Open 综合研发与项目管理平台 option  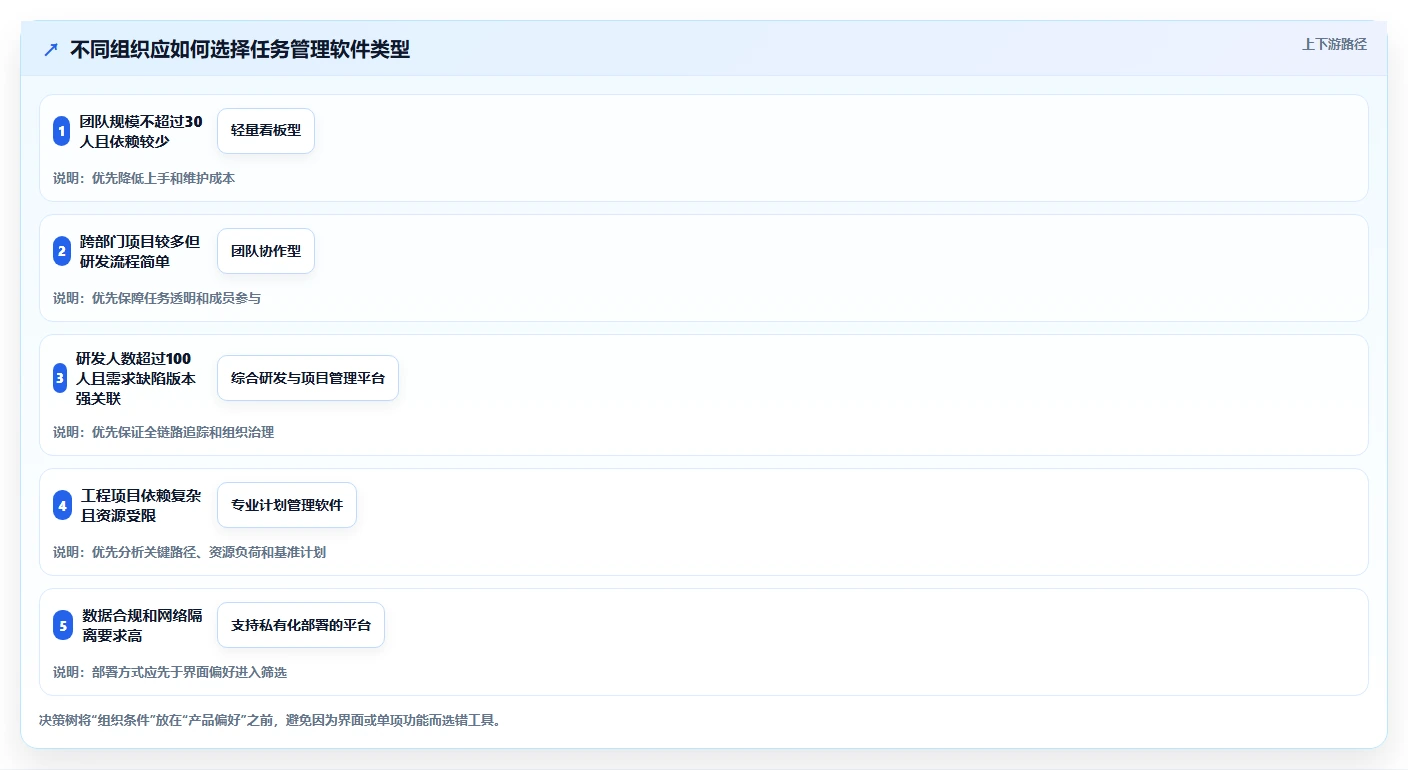(x=308, y=378)
